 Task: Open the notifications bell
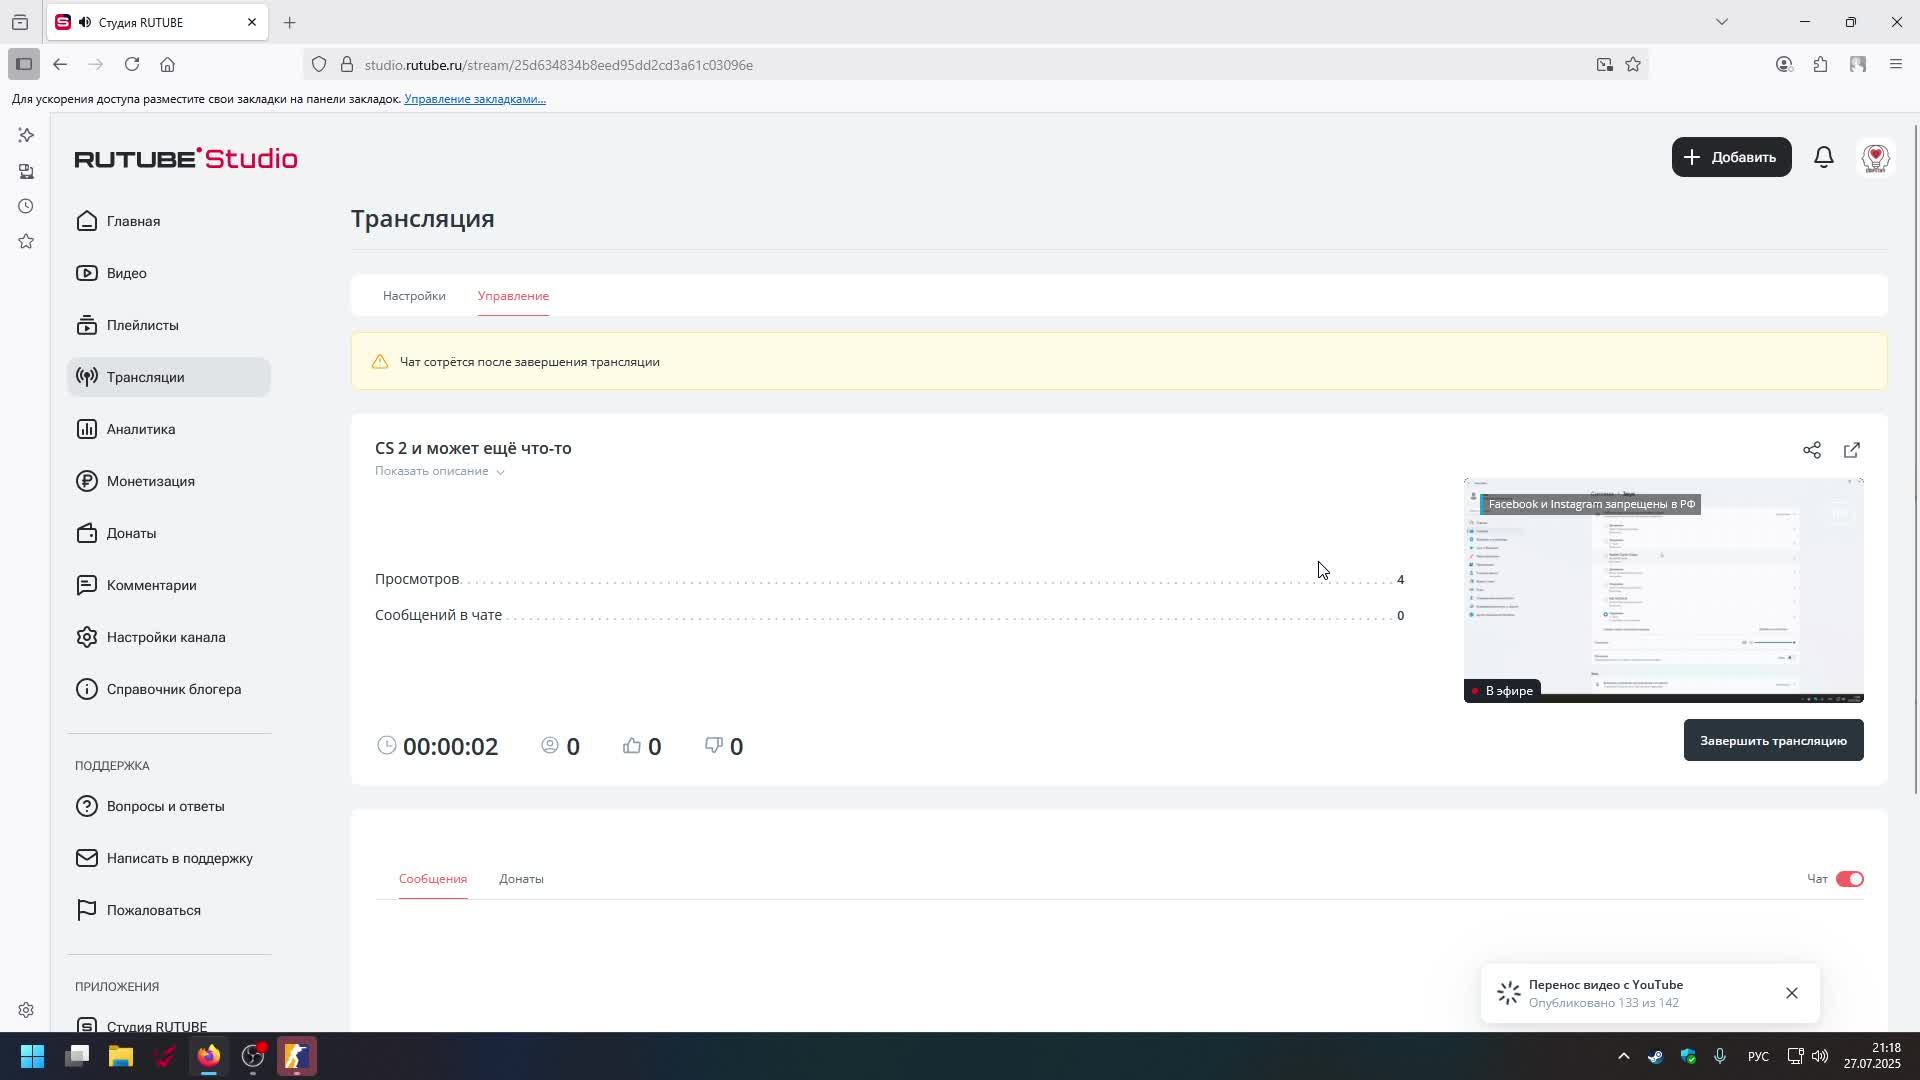[x=1823, y=157]
